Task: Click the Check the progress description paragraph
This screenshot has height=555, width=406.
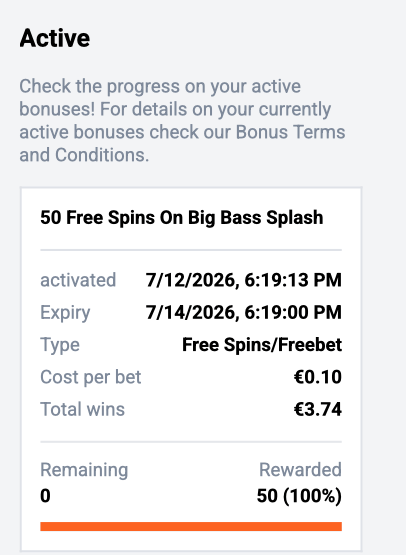Action: pos(182,120)
